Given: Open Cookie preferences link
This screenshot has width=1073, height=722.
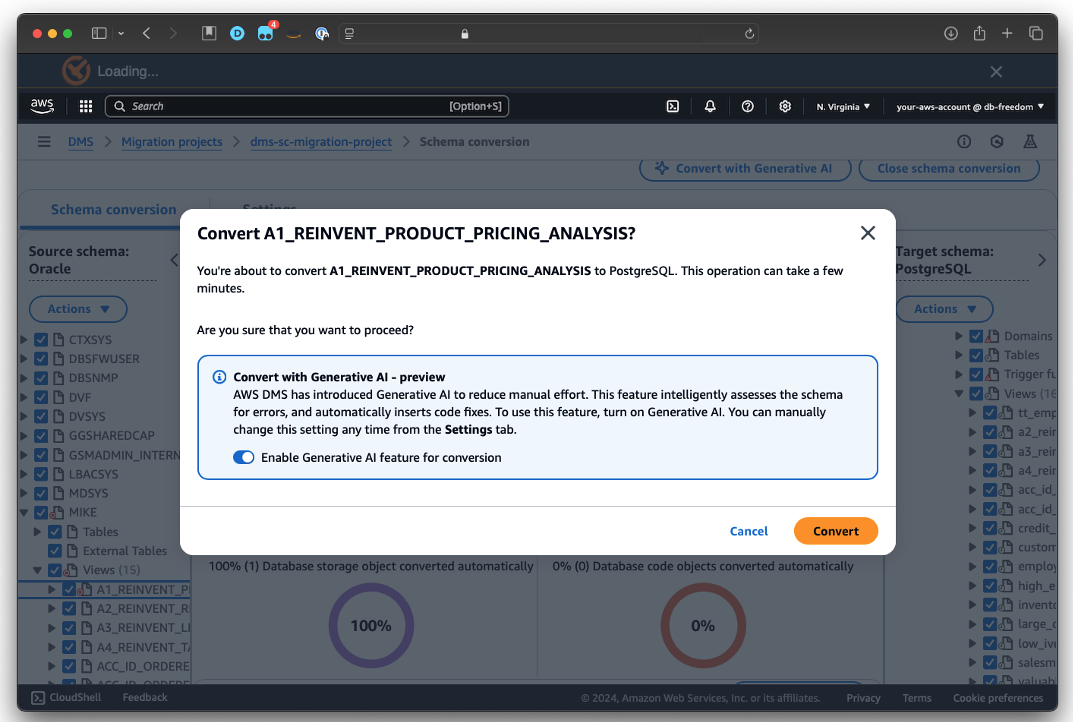Looking at the screenshot, I should pos(998,698).
